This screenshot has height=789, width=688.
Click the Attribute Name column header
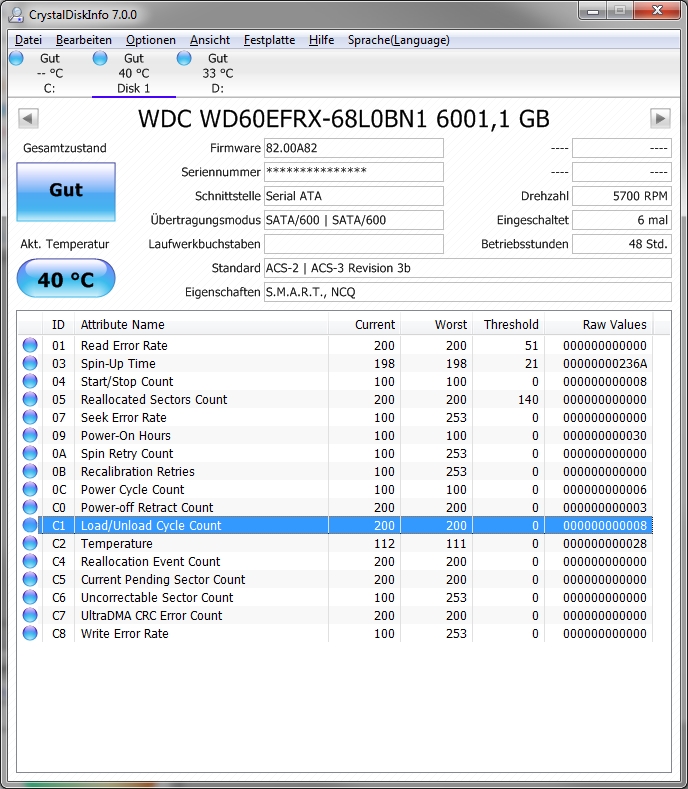(x=201, y=325)
